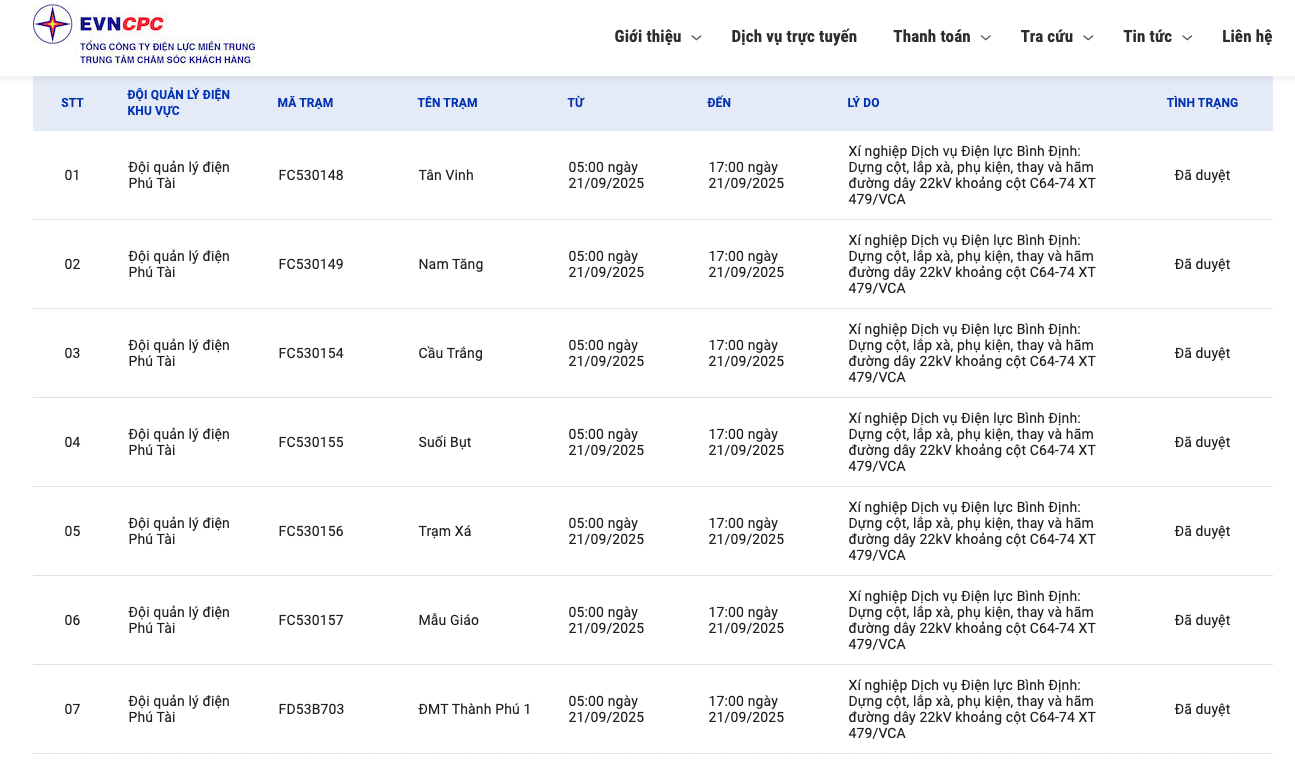The image size is (1295, 760).
Task: Click the EVNCPC star logo icon
Action: [53, 25]
